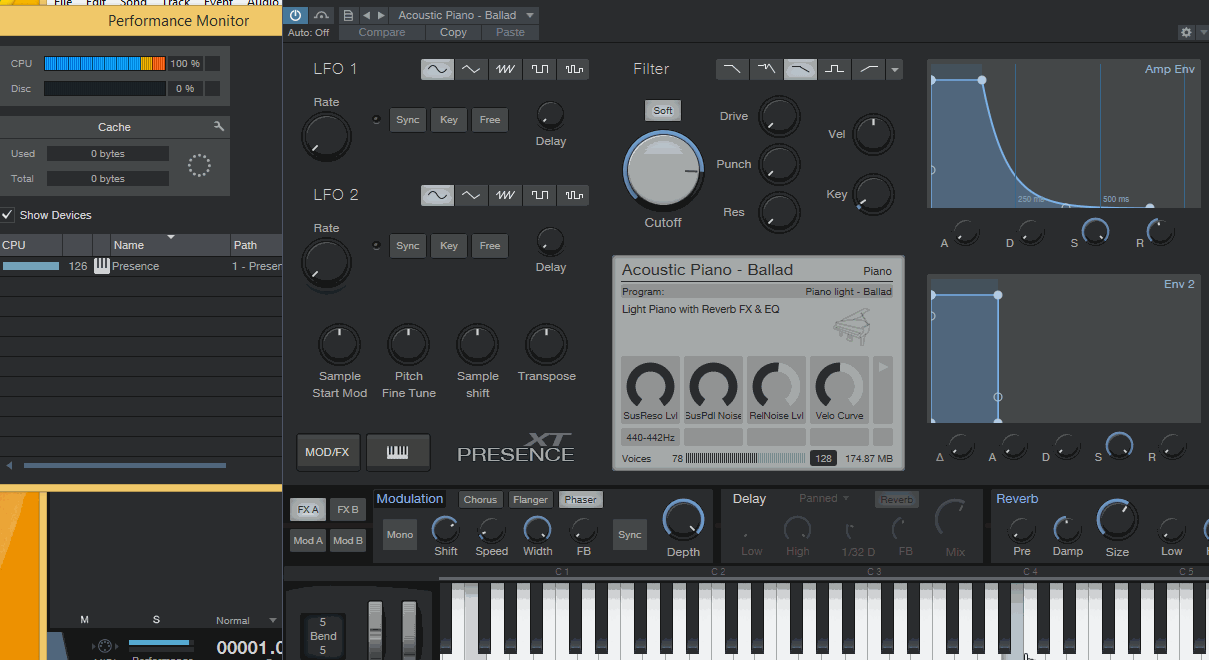The height and width of the screenshot is (660, 1209).
Task: Select the highlighted third filter type icon
Action: point(800,69)
